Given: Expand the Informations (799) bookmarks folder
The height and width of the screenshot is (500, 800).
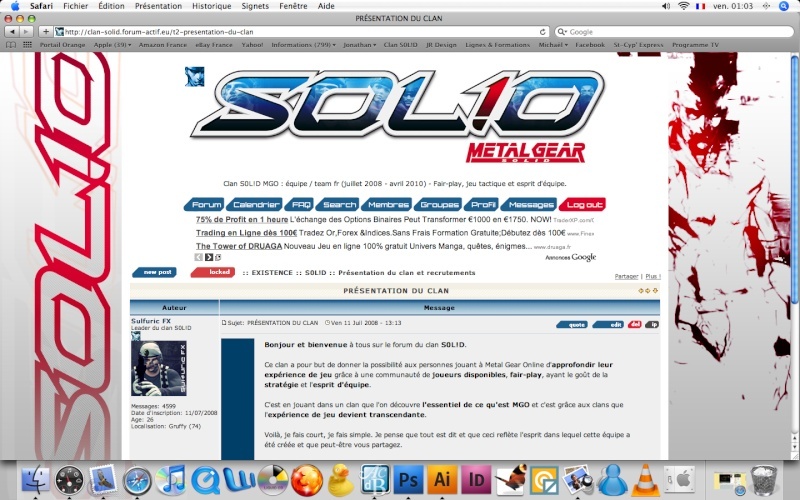Looking at the screenshot, I should 304,45.
